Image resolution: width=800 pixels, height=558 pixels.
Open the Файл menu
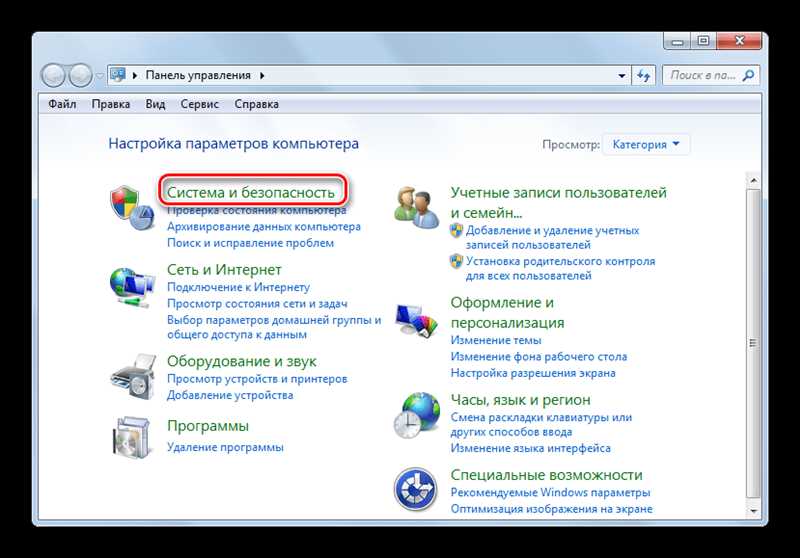coord(62,104)
